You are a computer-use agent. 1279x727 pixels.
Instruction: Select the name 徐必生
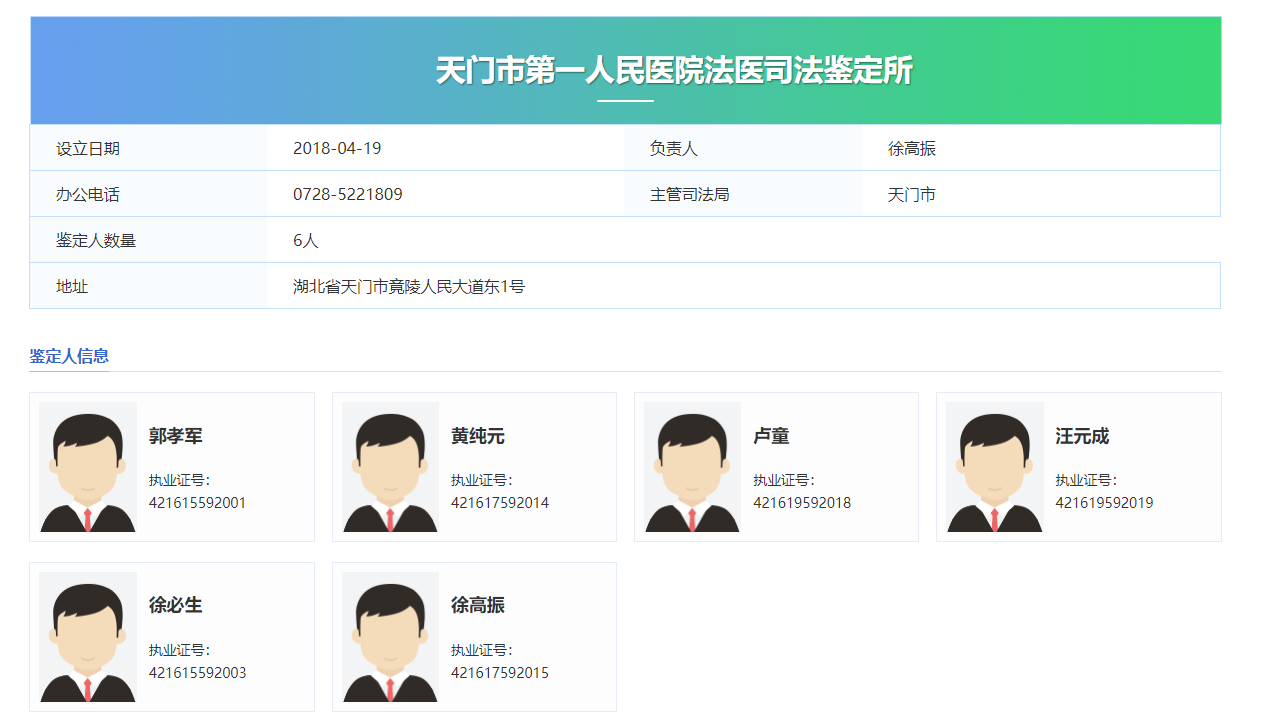point(176,605)
